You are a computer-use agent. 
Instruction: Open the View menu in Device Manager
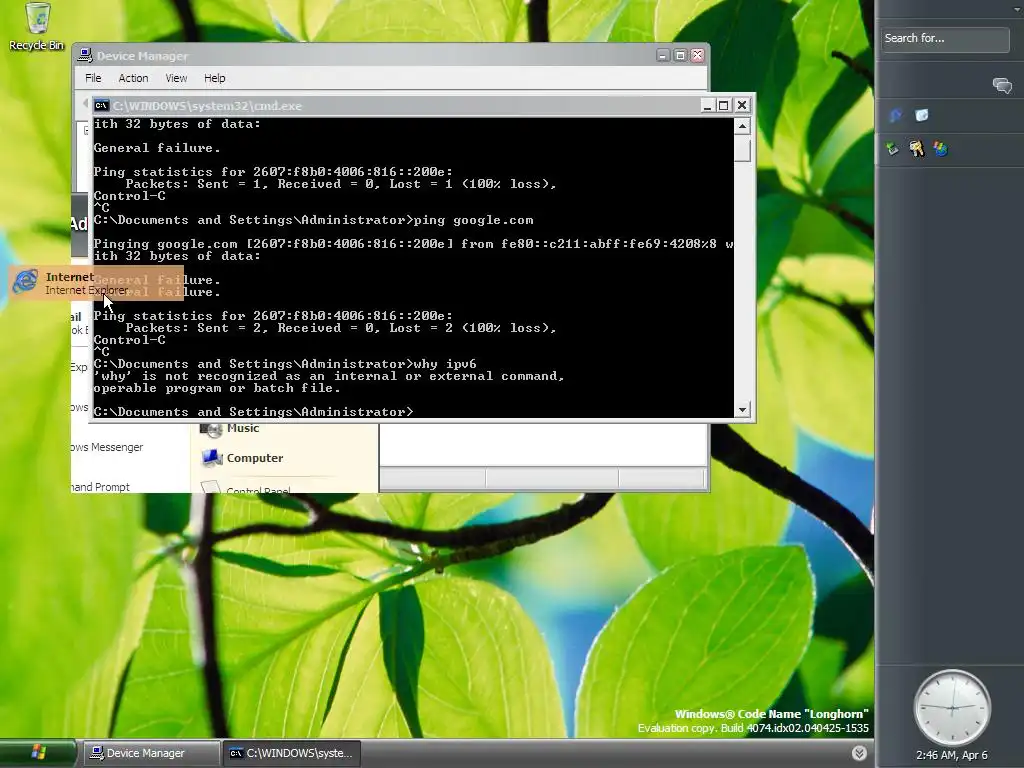coord(176,78)
